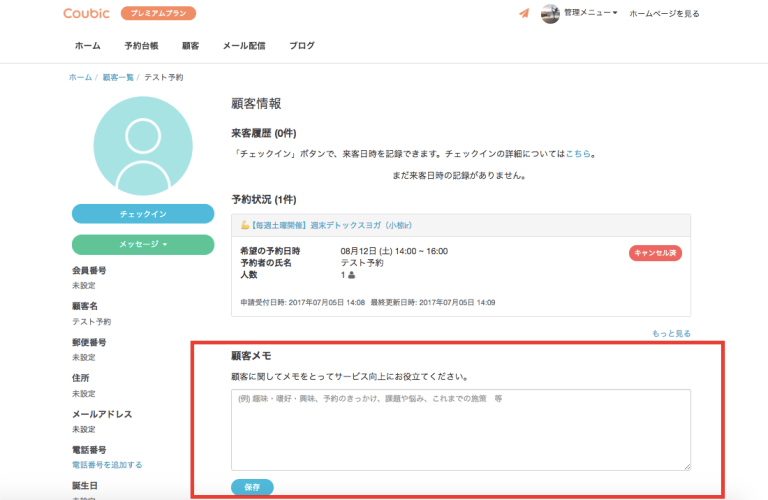
Task: Click the paper plane notification icon
Action: click(x=524, y=13)
